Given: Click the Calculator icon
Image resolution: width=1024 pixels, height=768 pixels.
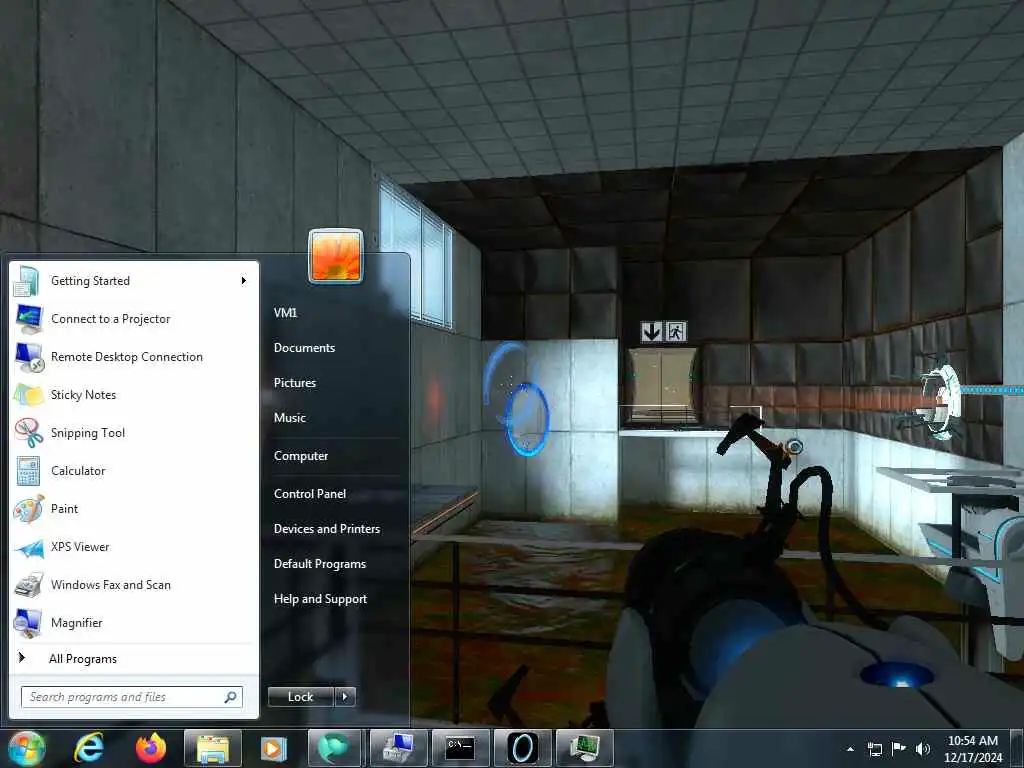Looking at the screenshot, I should (29, 471).
